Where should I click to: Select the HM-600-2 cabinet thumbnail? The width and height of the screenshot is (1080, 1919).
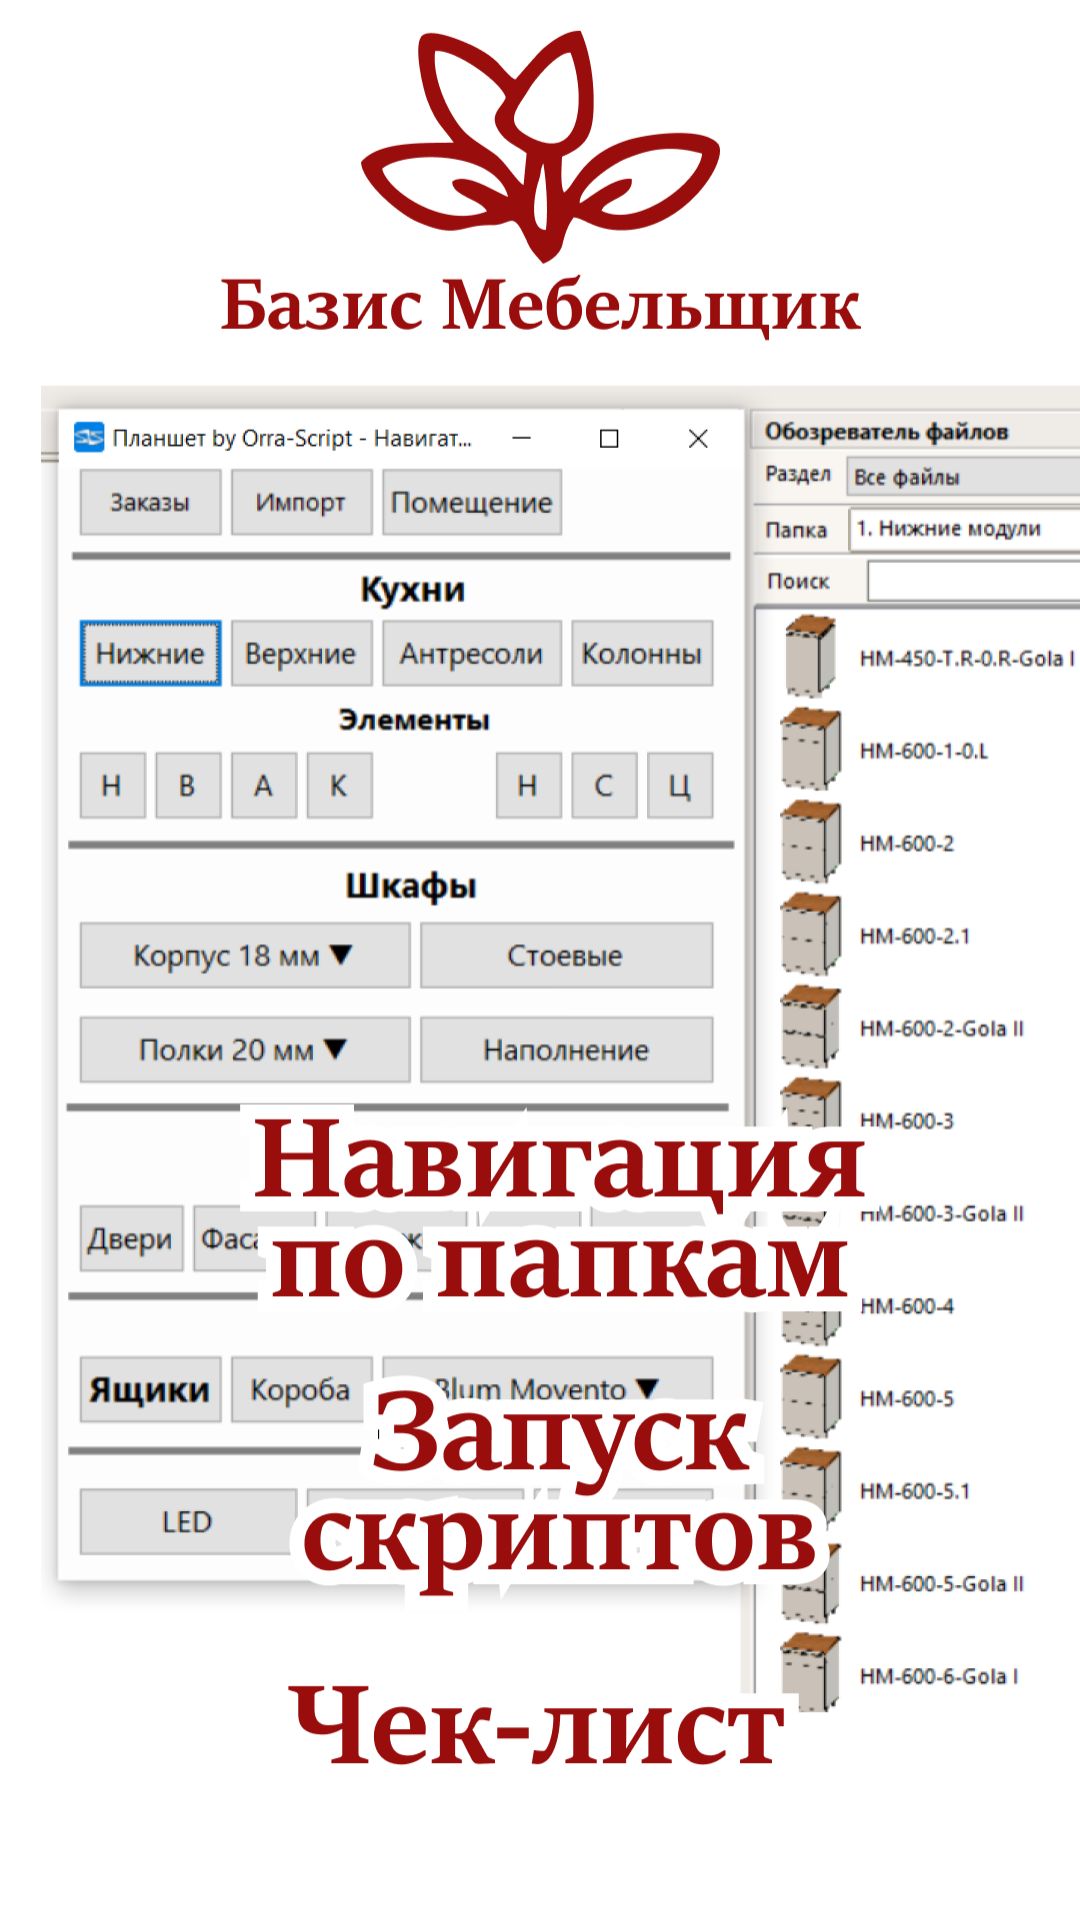tap(810, 842)
